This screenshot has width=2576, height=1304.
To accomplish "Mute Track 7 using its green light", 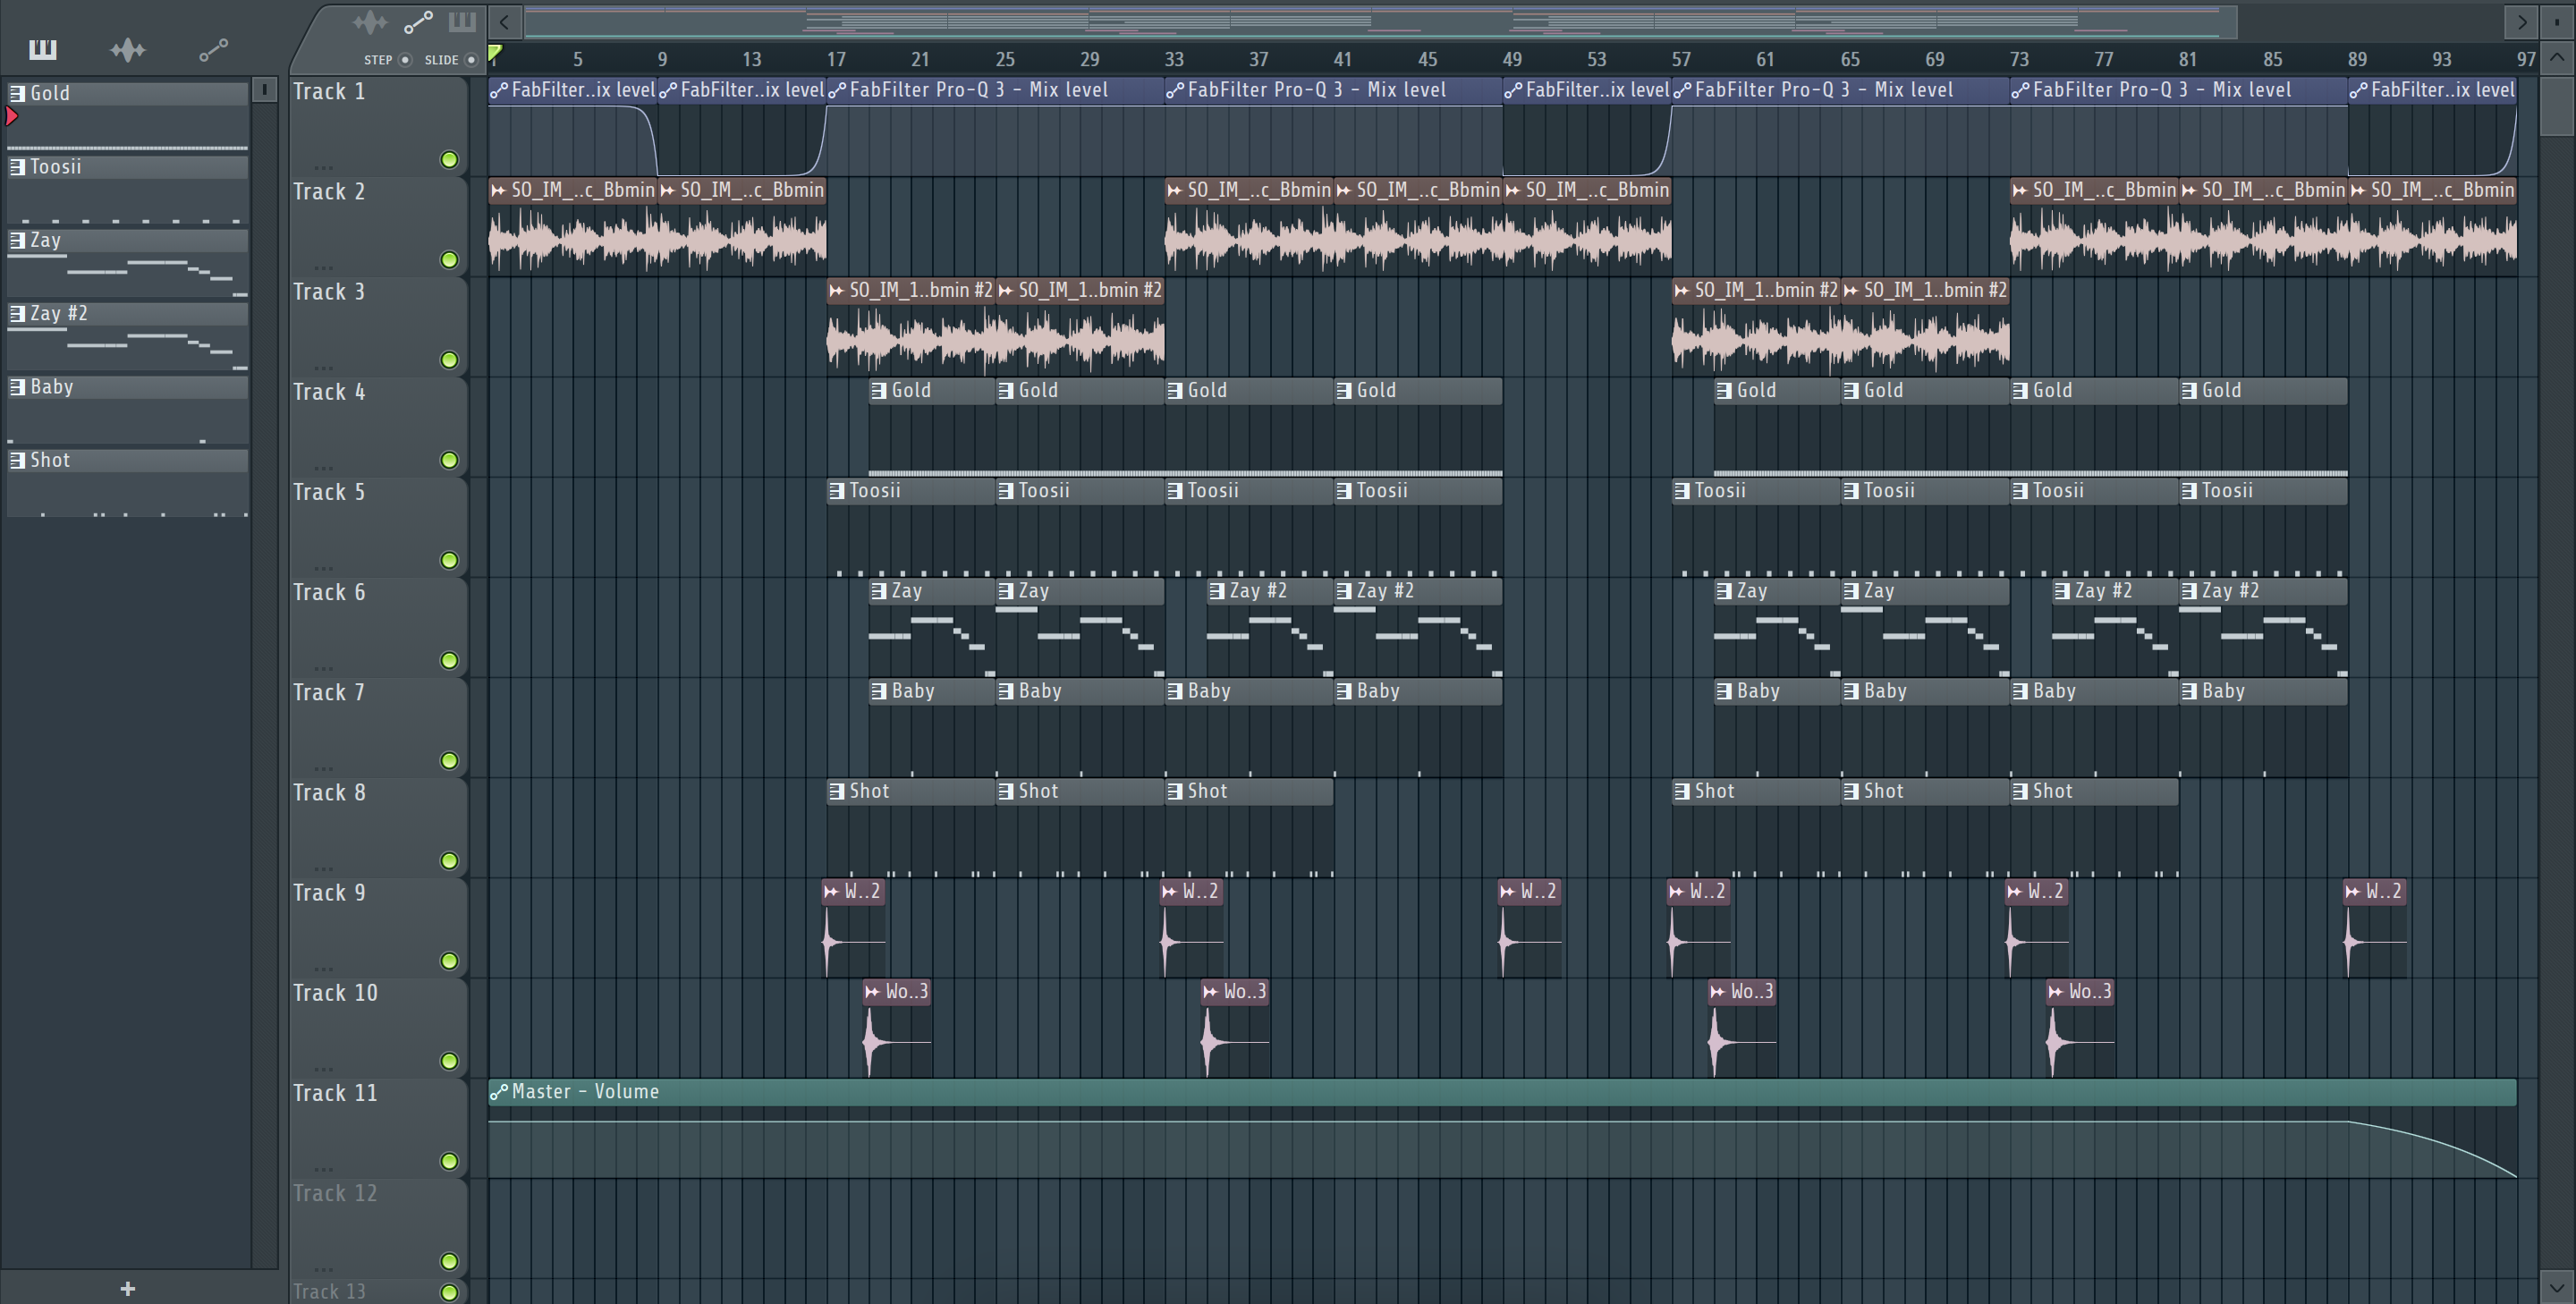I will [449, 761].
